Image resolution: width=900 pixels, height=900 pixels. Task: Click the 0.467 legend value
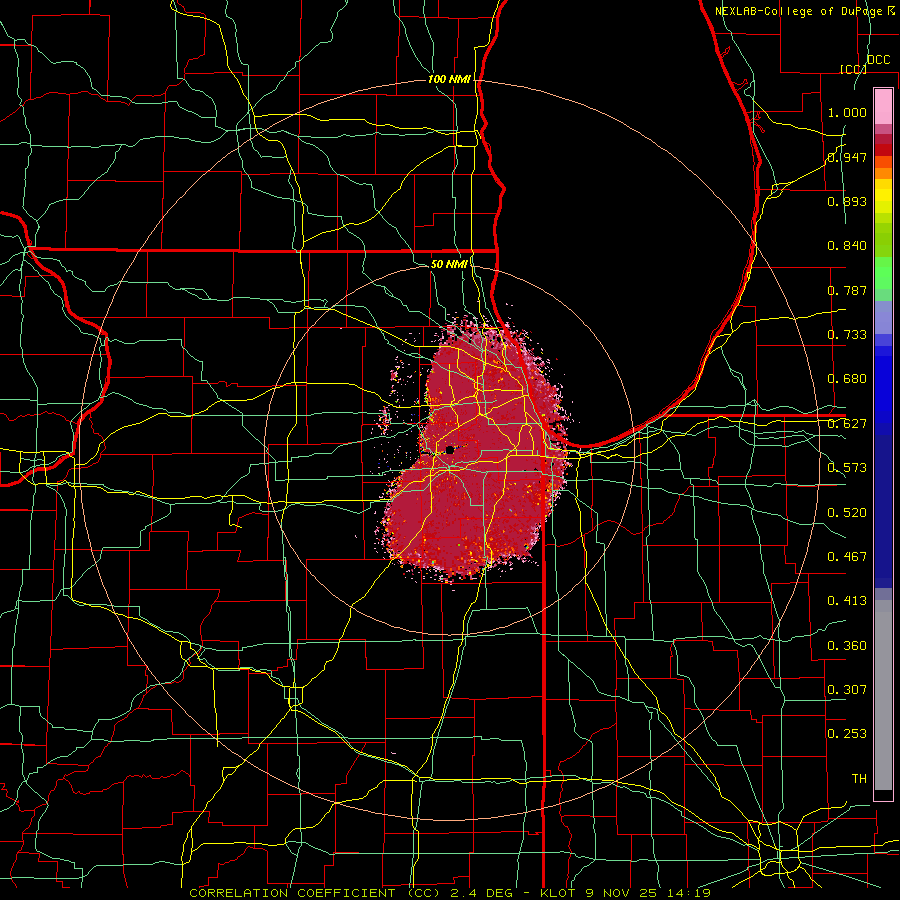(x=847, y=557)
